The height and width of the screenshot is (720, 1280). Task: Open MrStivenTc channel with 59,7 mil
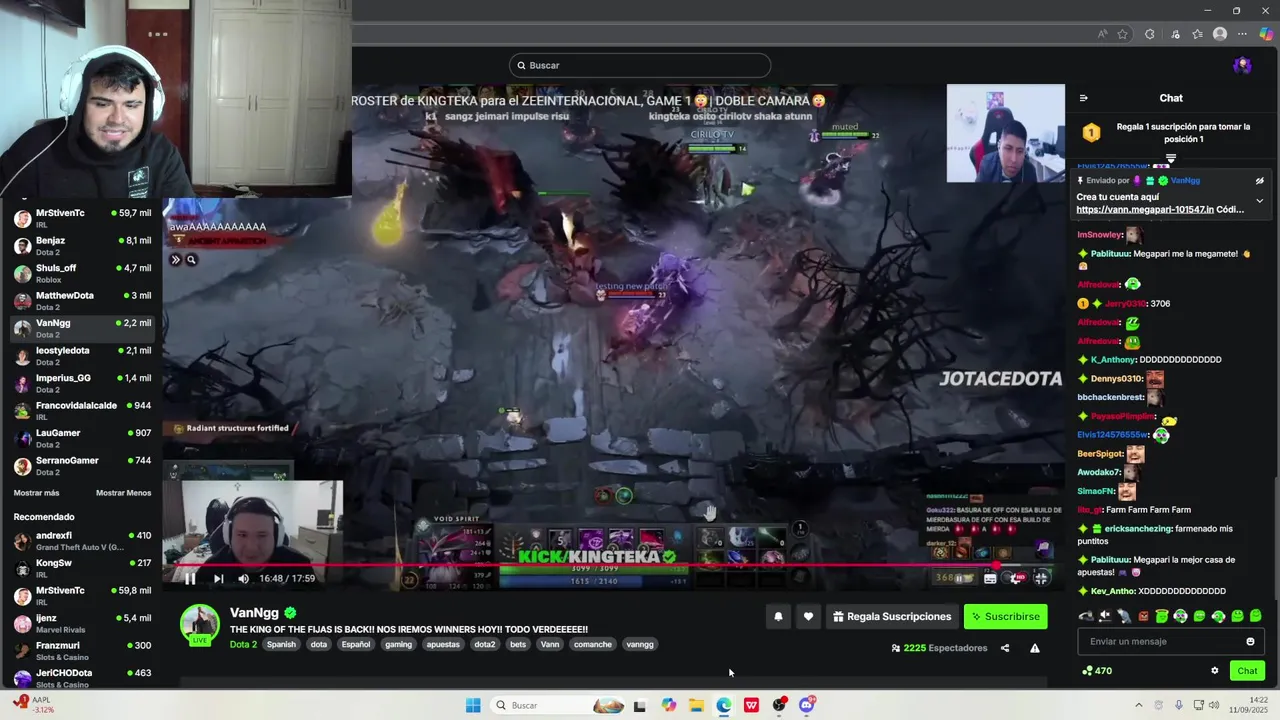(x=82, y=218)
